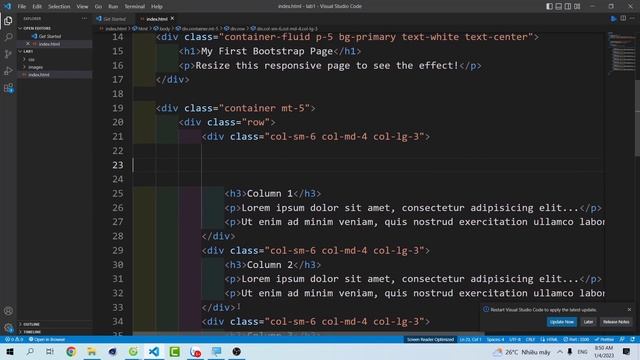Toggle the secondary side bar layout icon
This screenshot has height=360, width=640.
coord(568,6)
